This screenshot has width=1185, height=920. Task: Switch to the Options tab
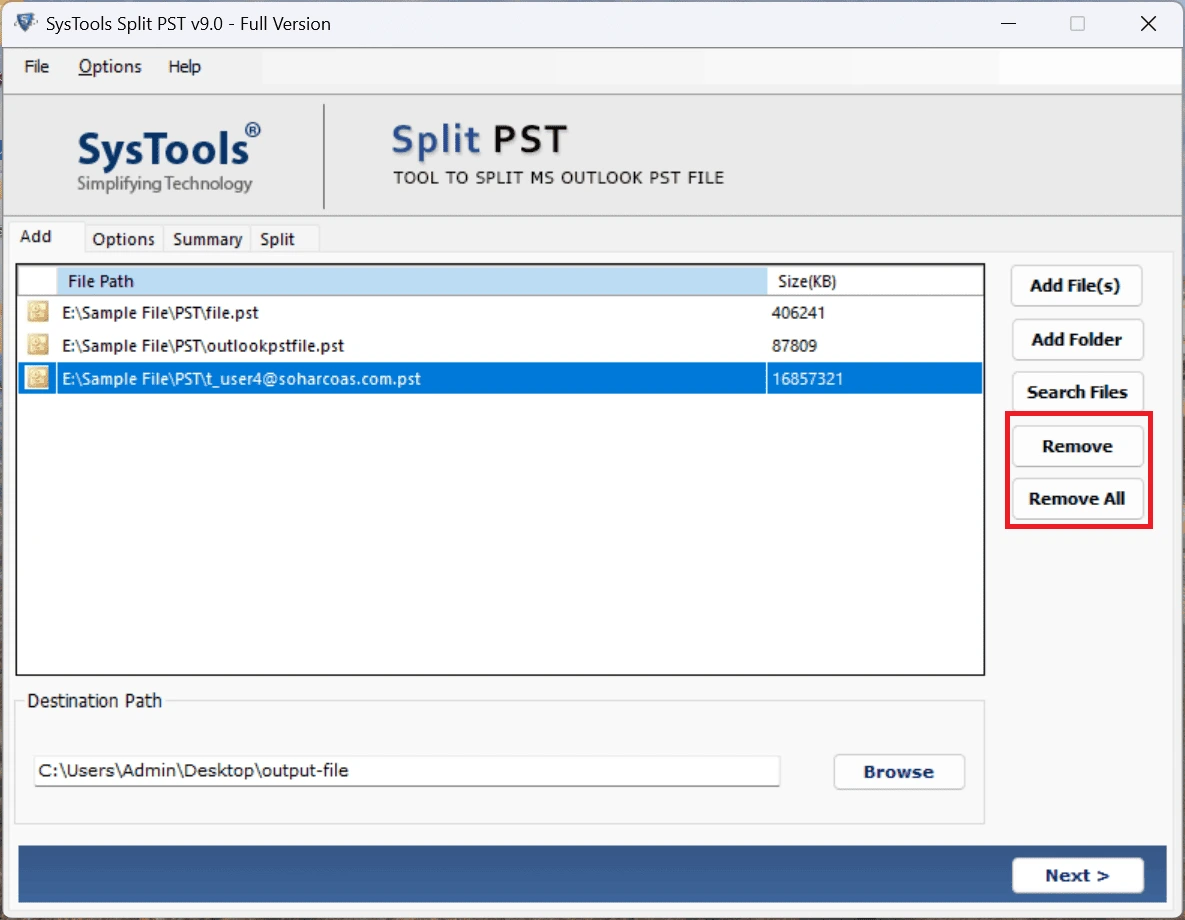coord(123,239)
